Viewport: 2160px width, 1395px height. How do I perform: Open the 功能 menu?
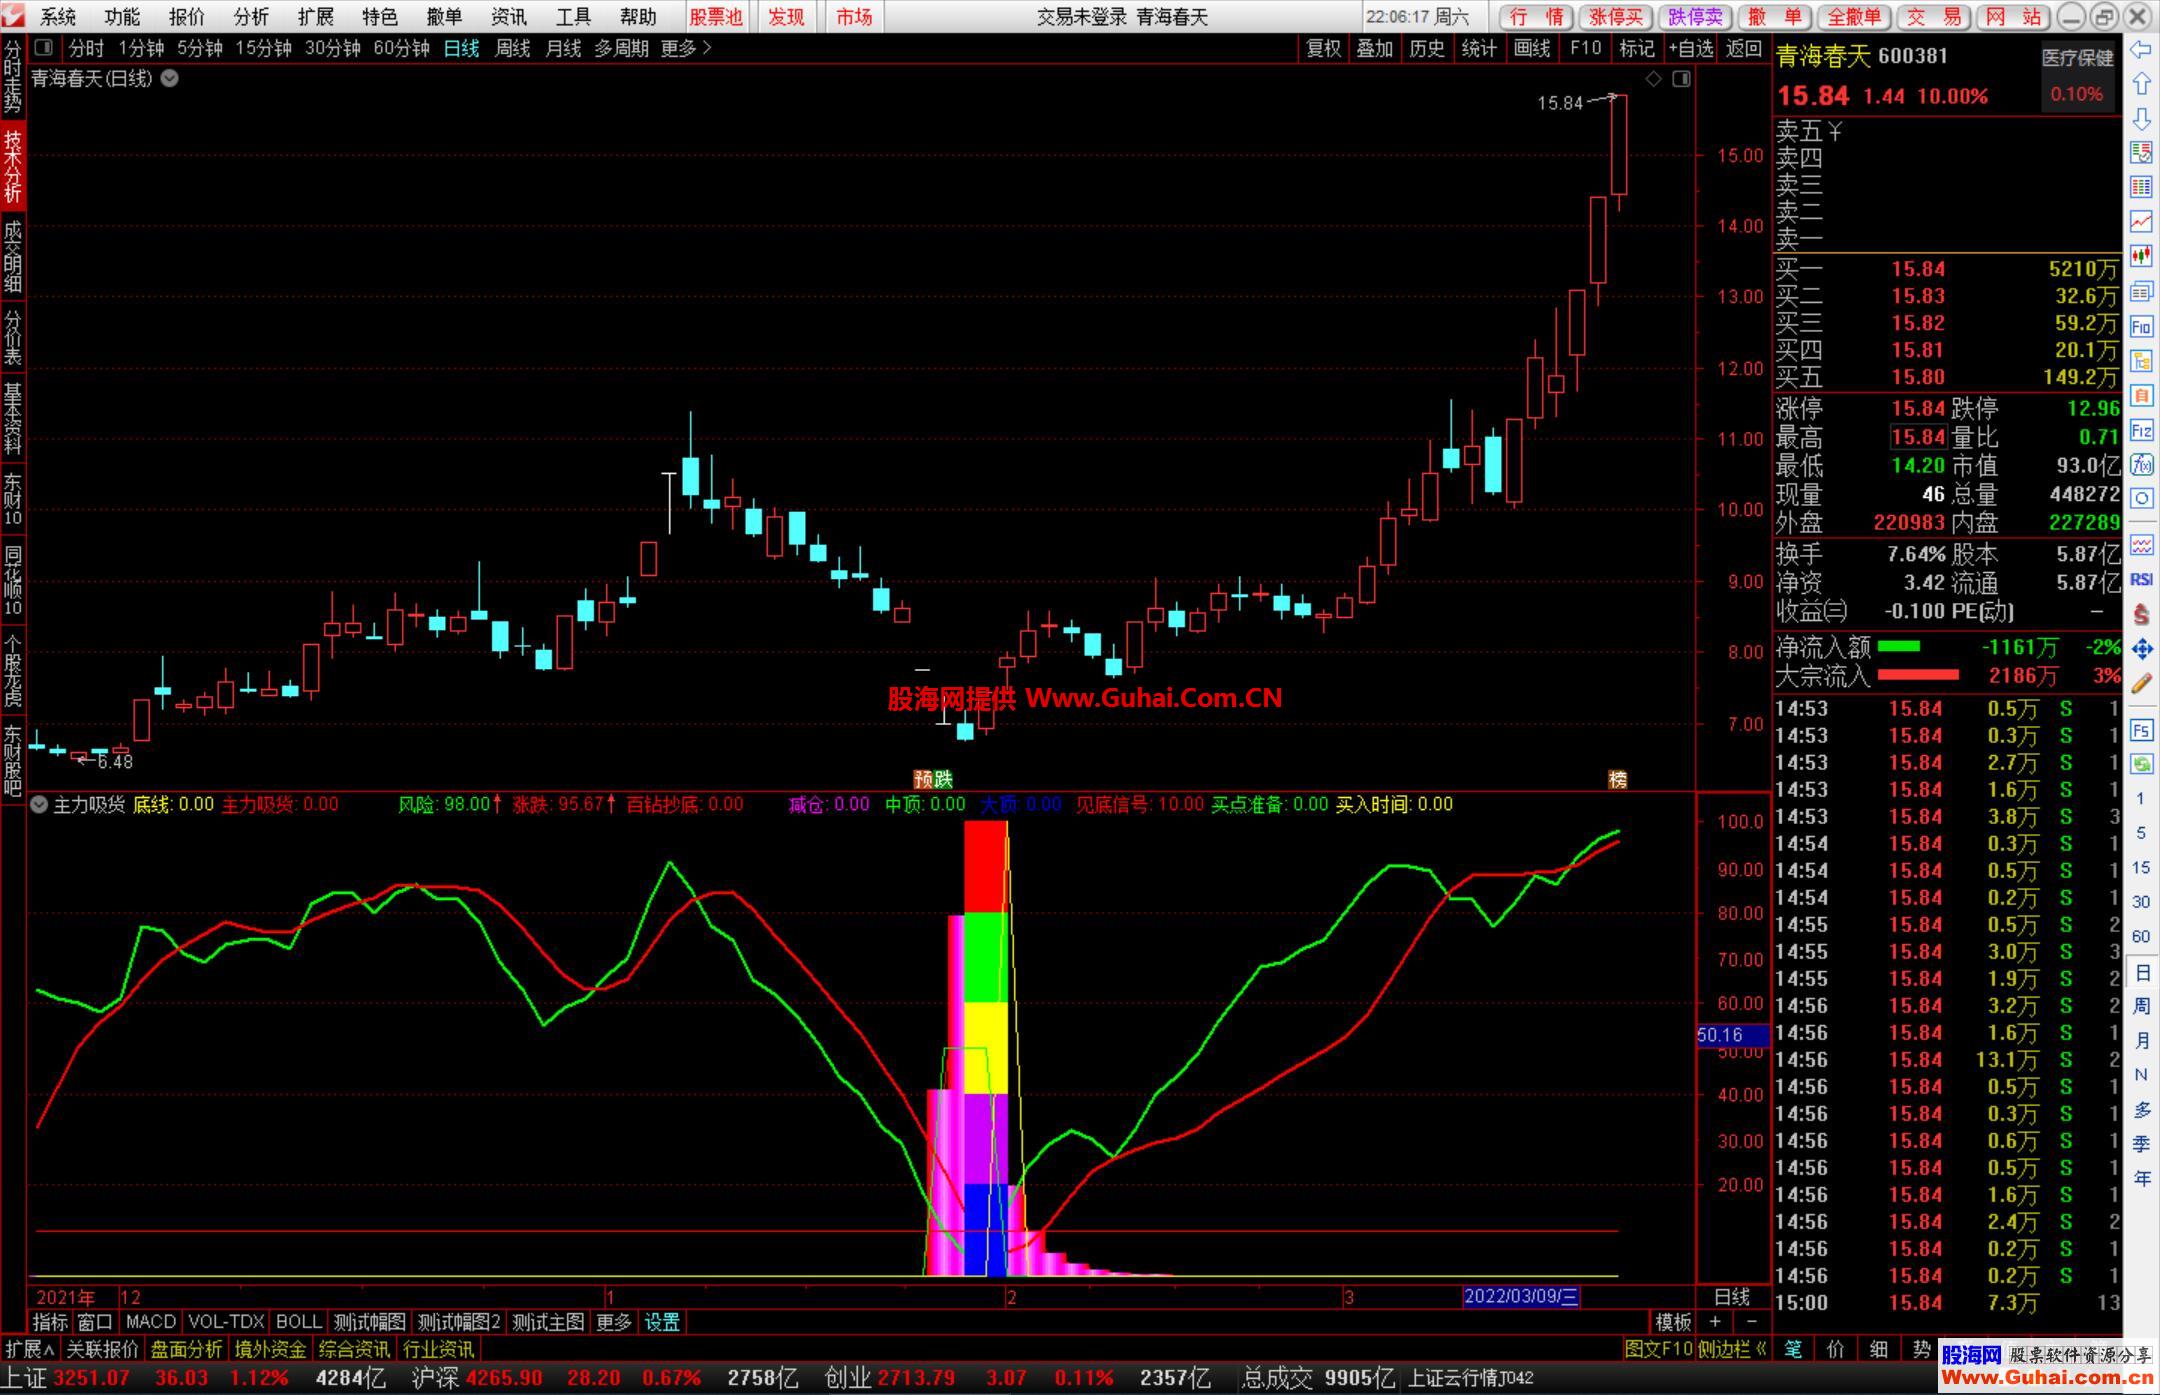tap(122, 17)
